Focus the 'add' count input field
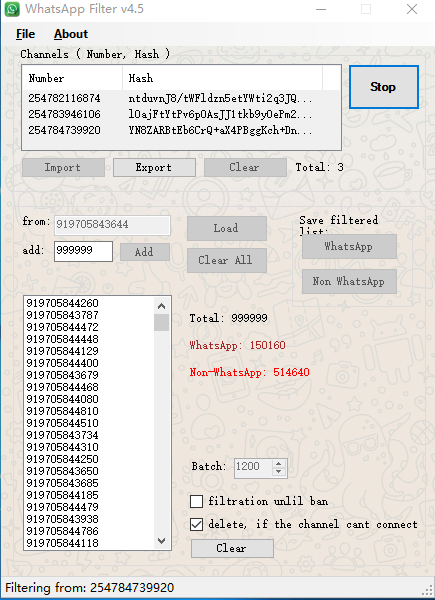 pos(83,251)
